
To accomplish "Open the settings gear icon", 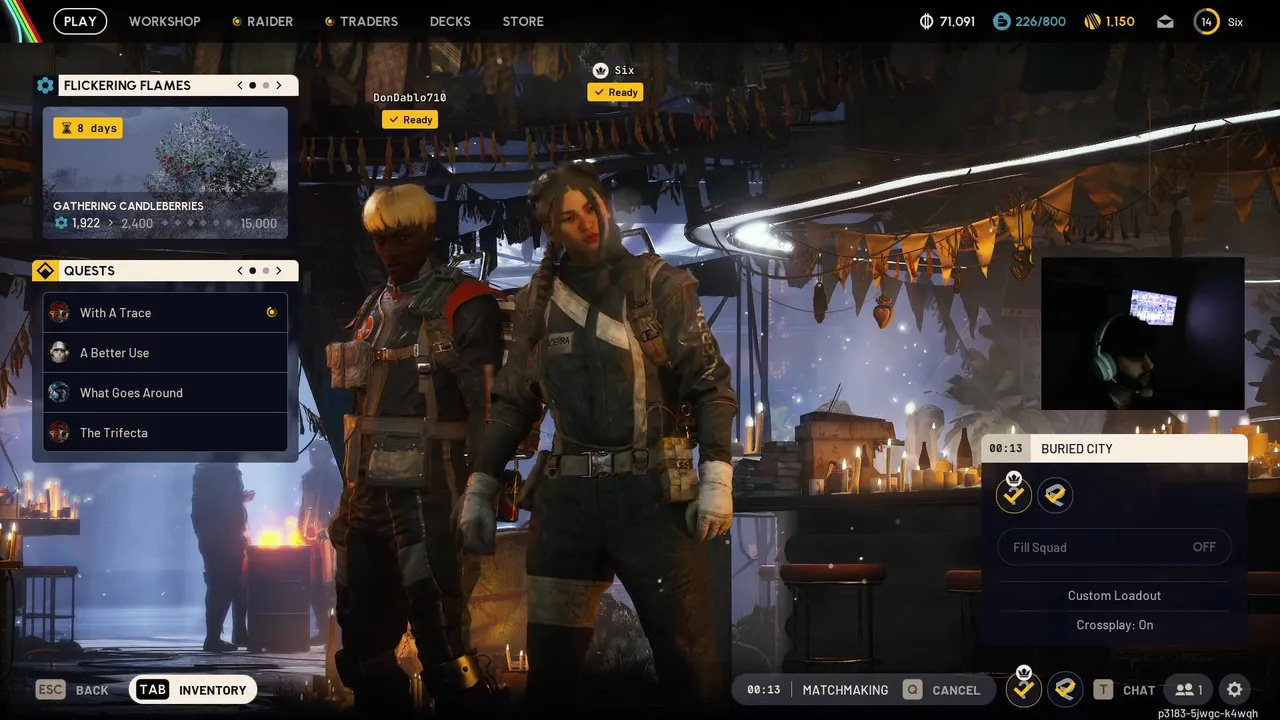I will [1235, 689].
